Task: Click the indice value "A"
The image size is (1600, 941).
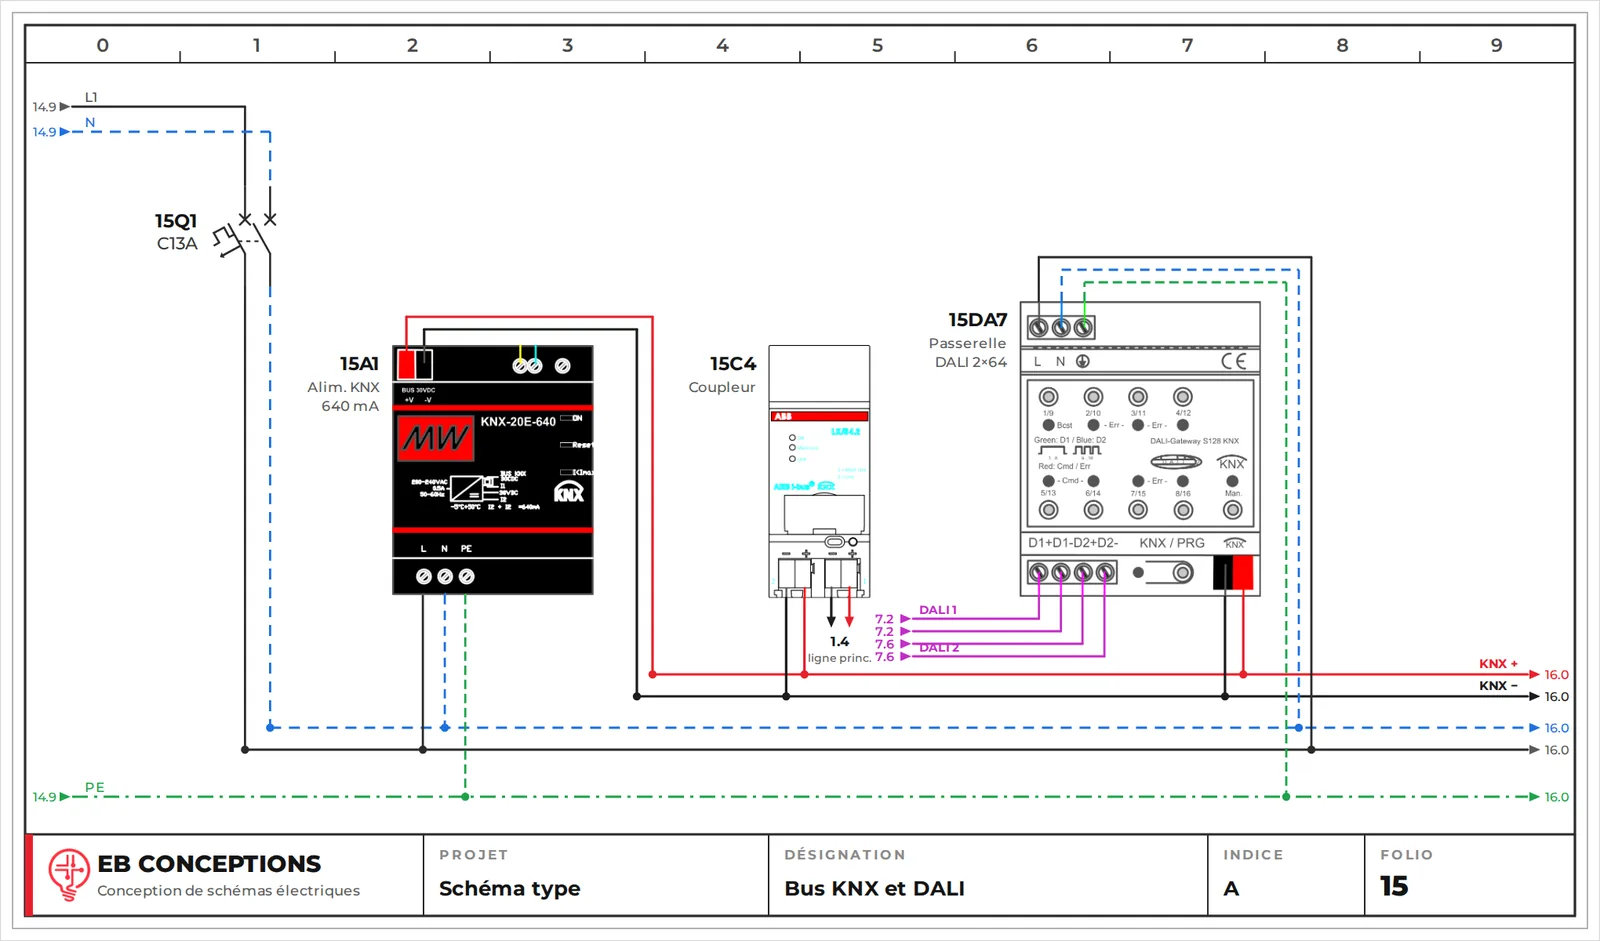Action: (1231, 888)
